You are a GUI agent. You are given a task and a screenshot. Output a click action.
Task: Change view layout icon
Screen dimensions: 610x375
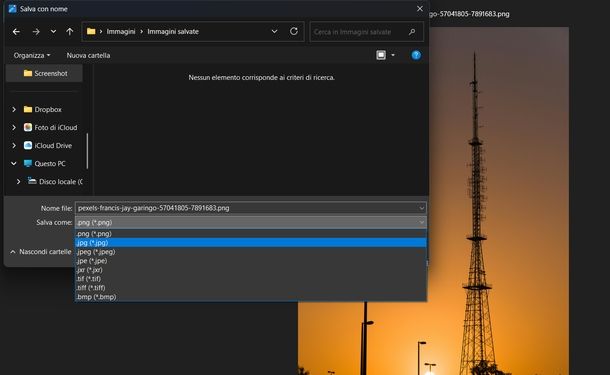click(x=381, y=55)
